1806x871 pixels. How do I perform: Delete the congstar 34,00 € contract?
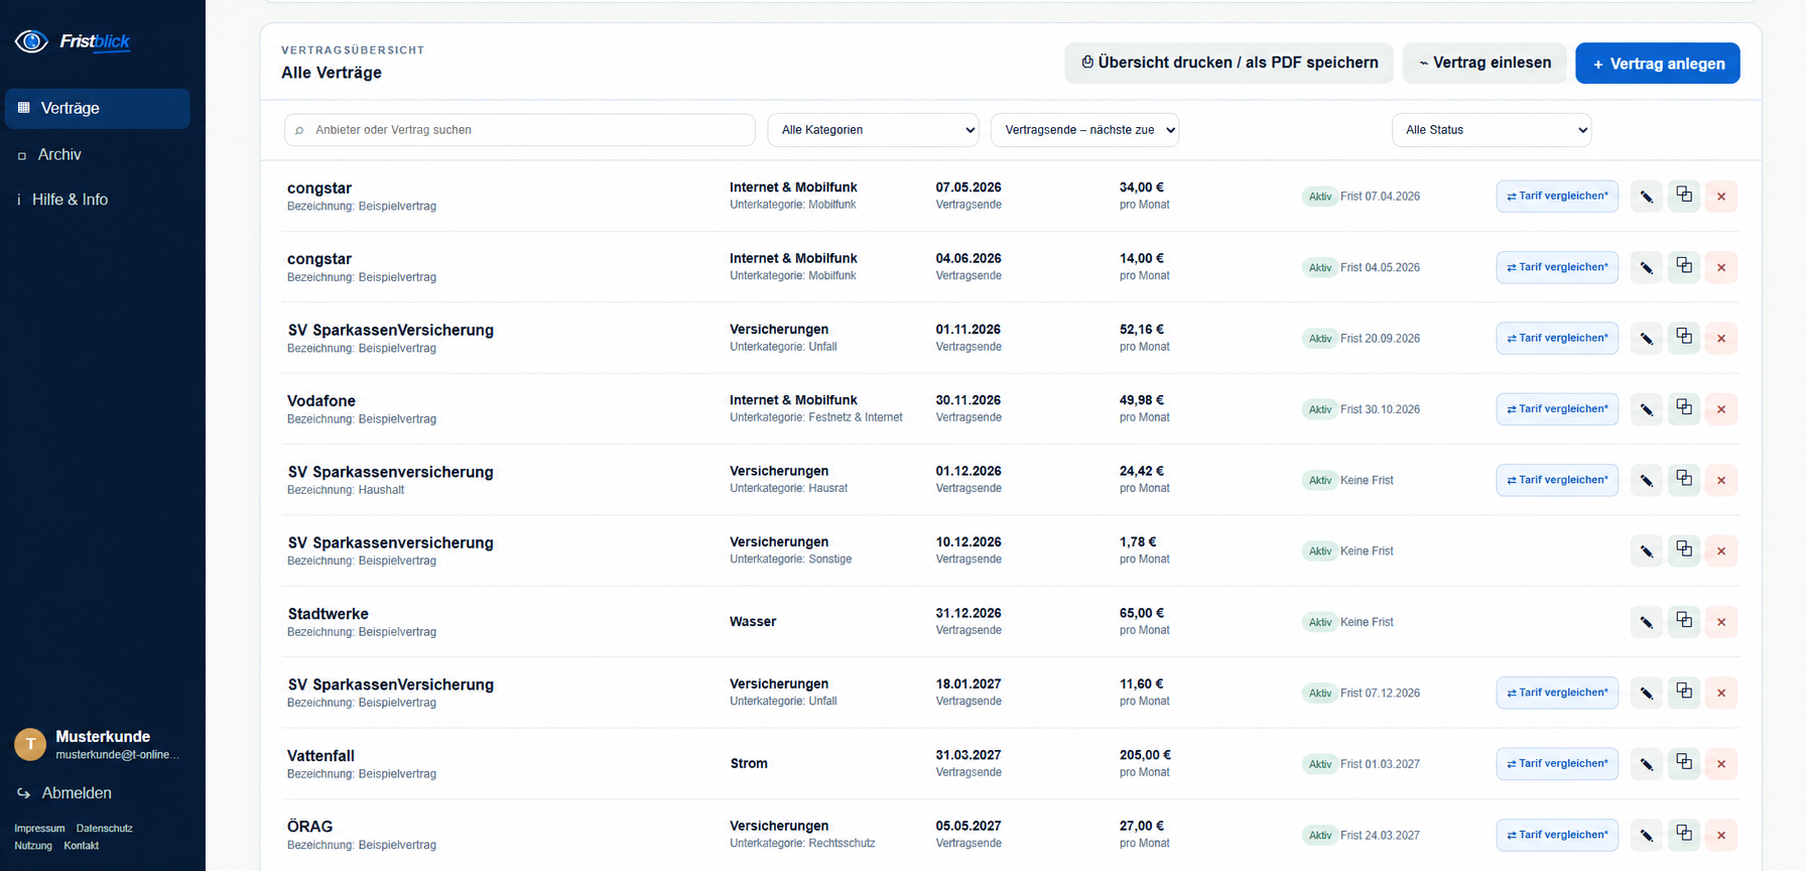pos(1721,196)
